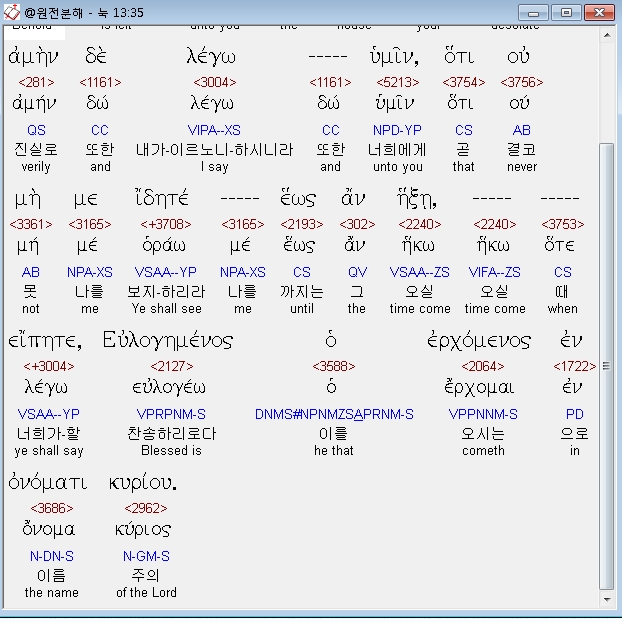Click the Korean gloss 찬송하리로다
This screenshot has width=622, height=619.
click(x=172, y=434)
